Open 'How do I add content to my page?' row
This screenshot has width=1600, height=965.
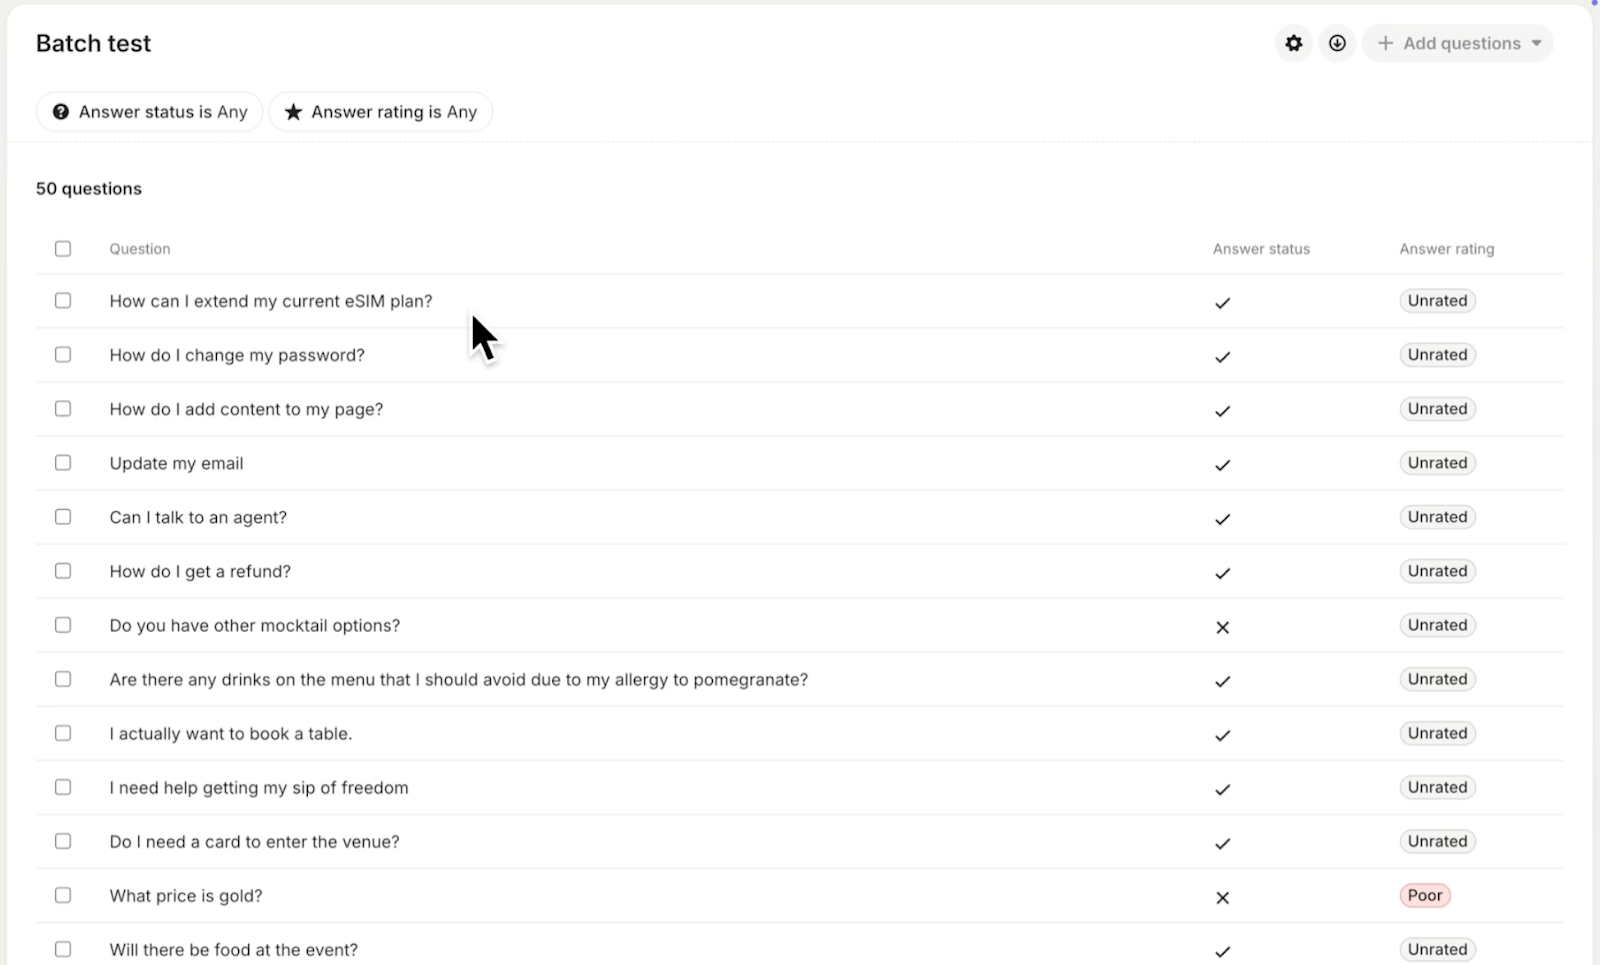(246, 409)
